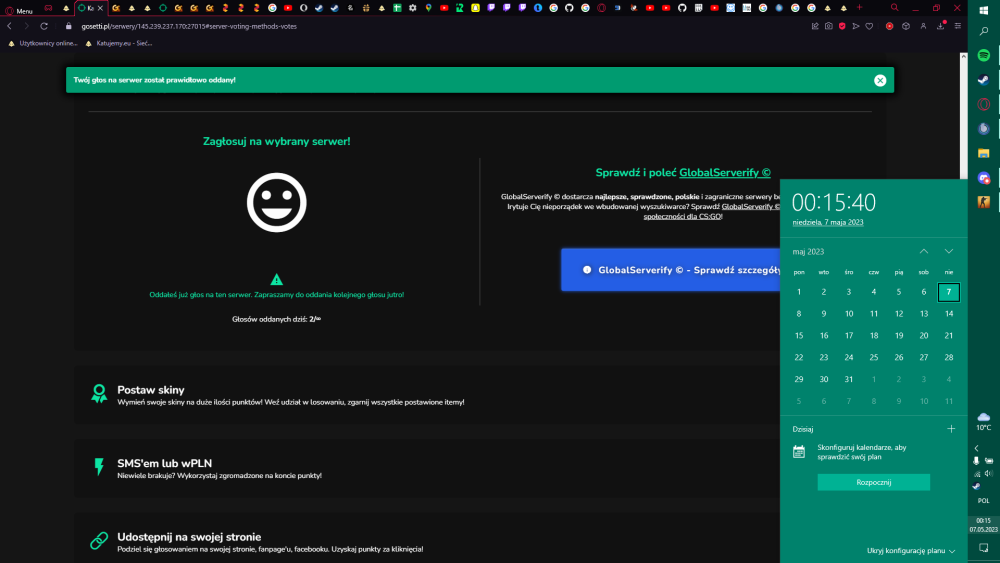Open the extensions cube icon
This screenshot has height=563, width=1000.
pos(906,26)
